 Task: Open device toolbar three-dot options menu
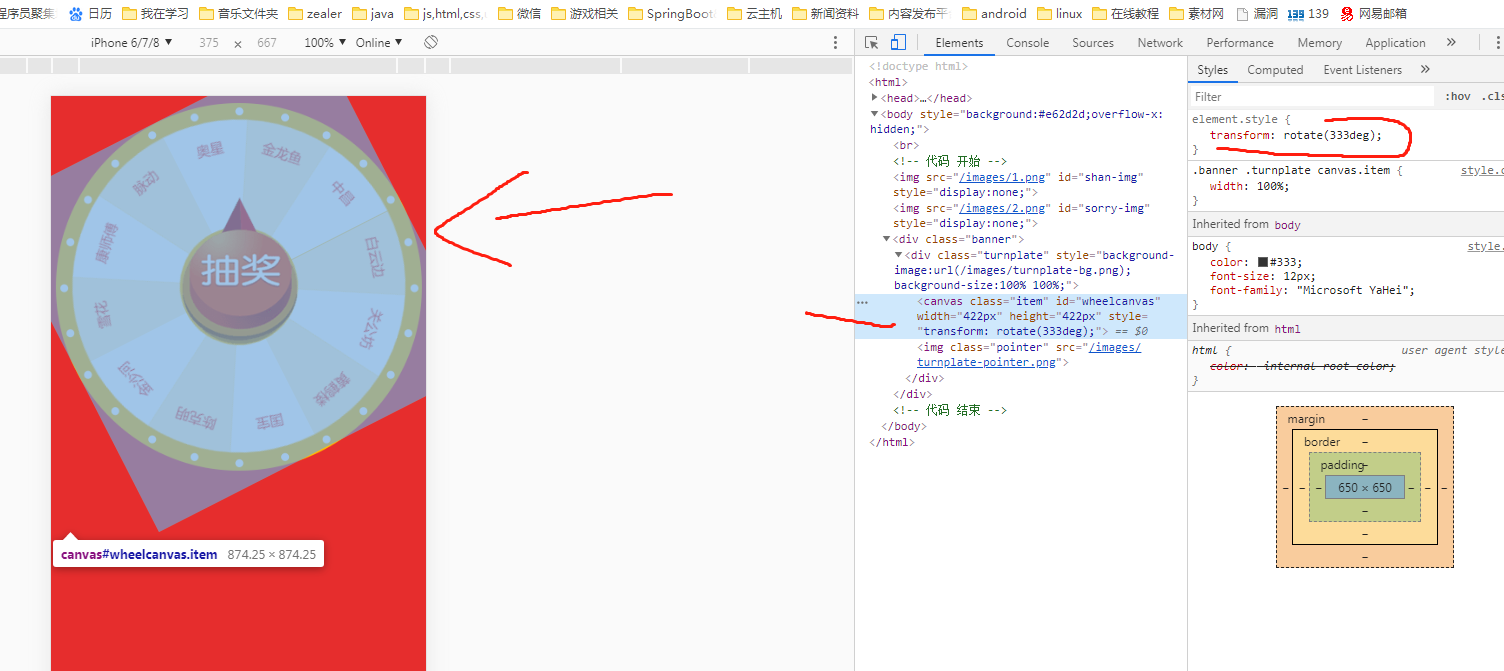pos(836,43)
